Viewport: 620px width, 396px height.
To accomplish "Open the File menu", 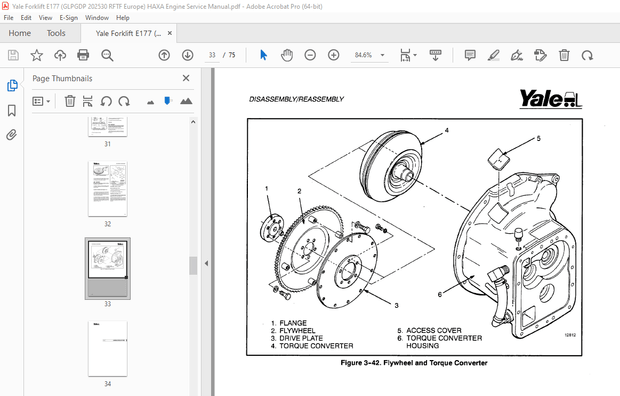I will tap(8, 18).
